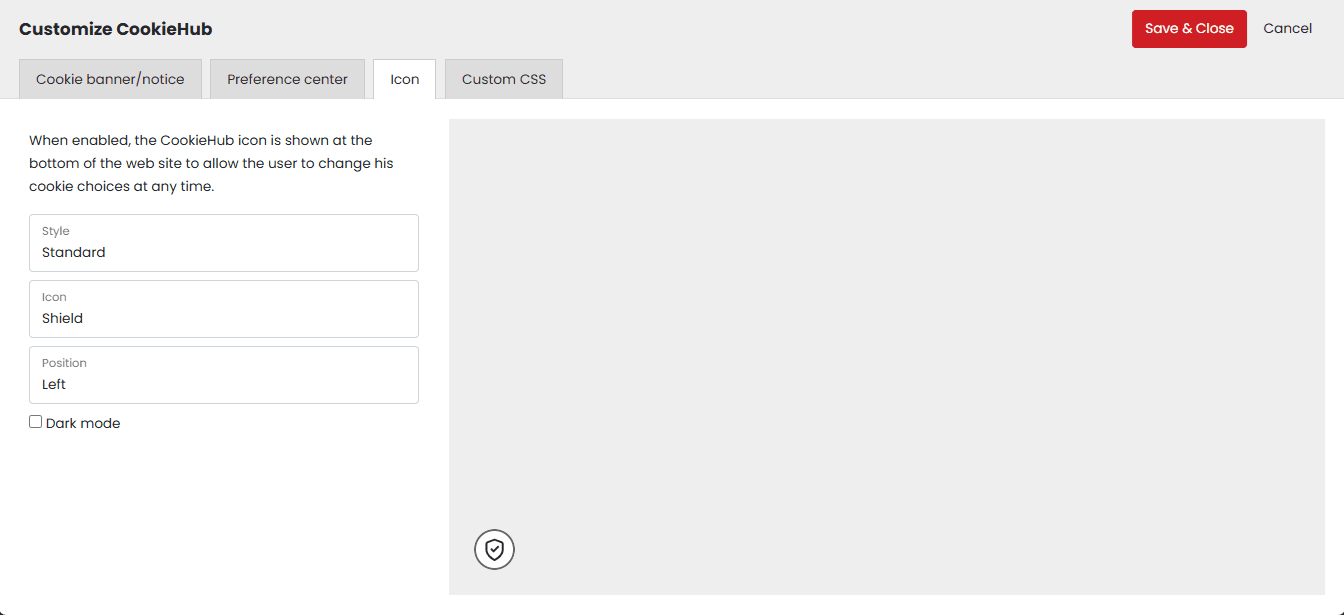Image resolution: width=1344 pixels, height=615 pixels.
Task: Click the Save & Close button
Action: coord(1189,28)
